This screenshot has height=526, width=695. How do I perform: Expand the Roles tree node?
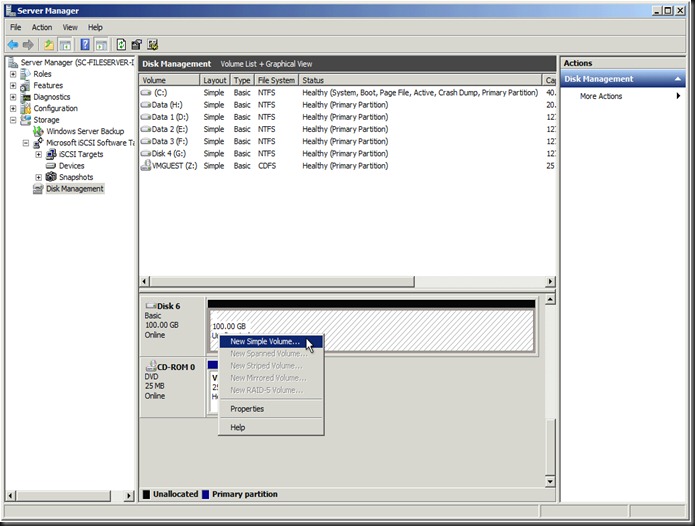tap(13, 74)
